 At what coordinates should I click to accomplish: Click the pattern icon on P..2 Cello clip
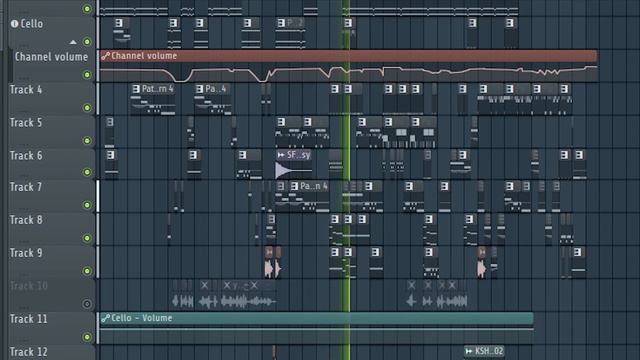click(x=281, y=23)
